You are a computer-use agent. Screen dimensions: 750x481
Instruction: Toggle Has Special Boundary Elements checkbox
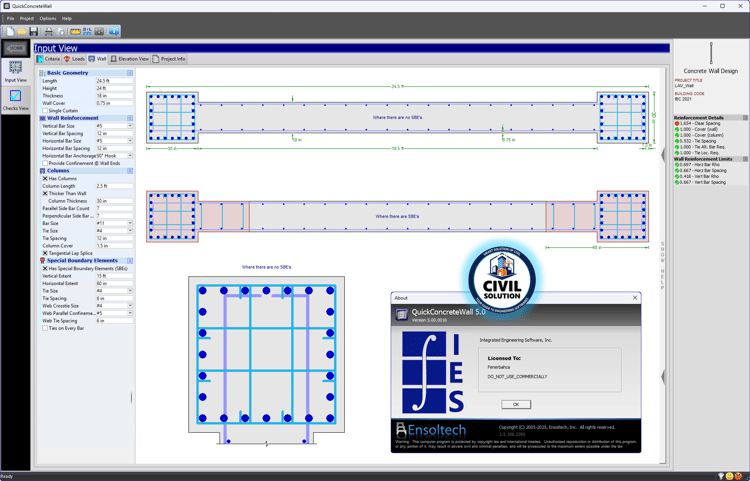click(45, 269)
